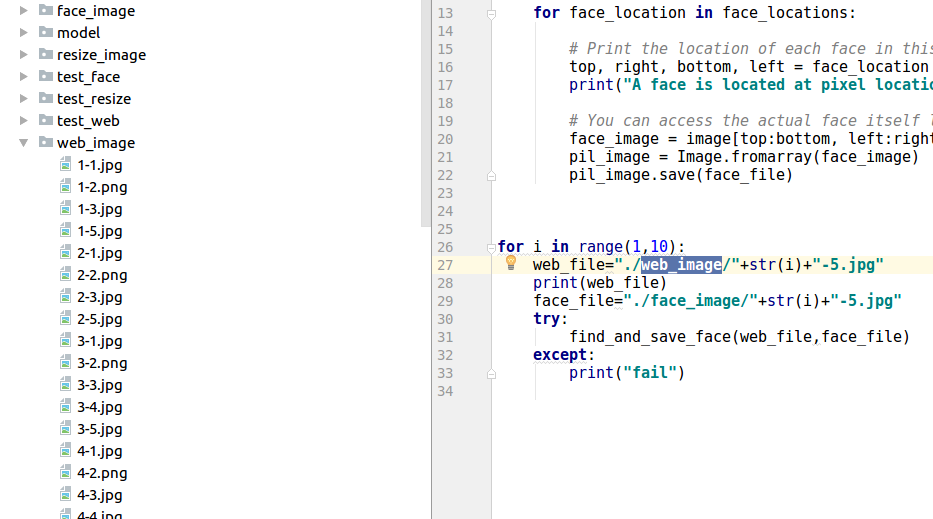
Task: Expand the test_face folder arrow
Action: click(x=24, y=77)
